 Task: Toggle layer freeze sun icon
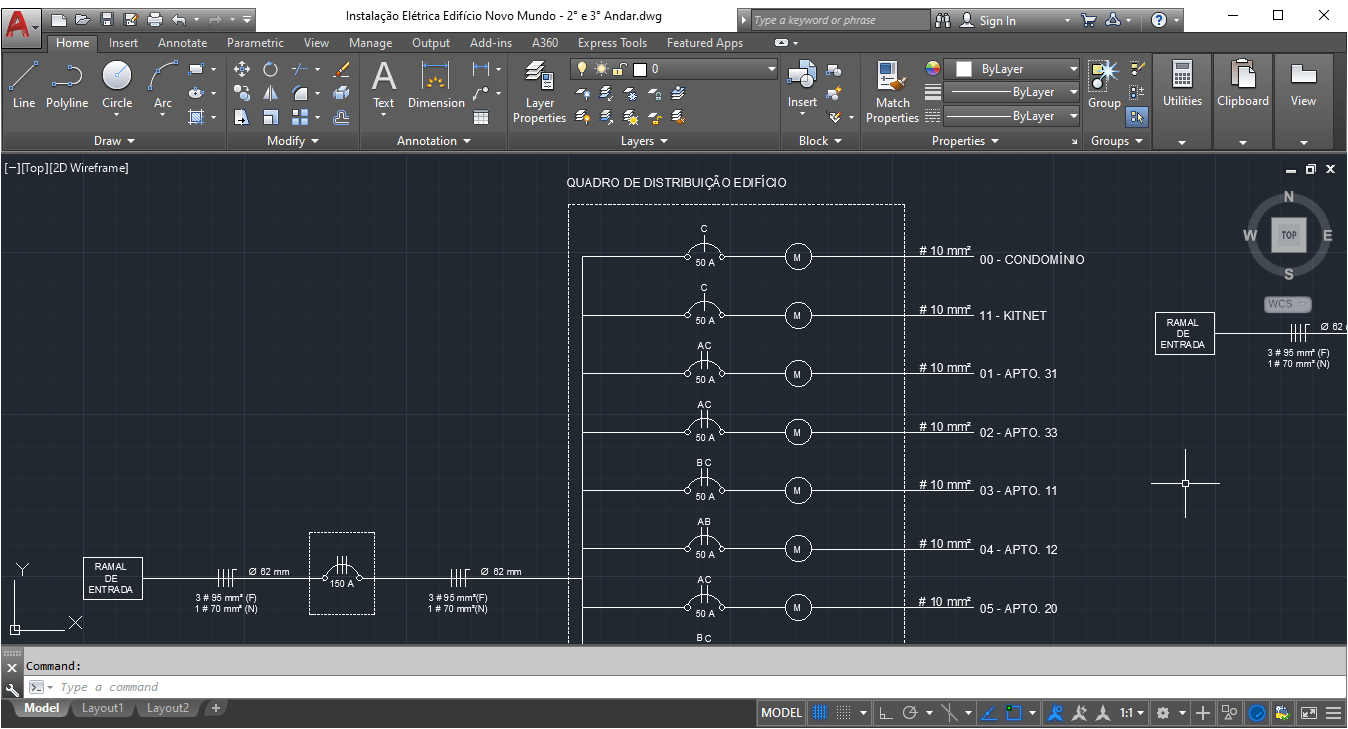point(601,69)
